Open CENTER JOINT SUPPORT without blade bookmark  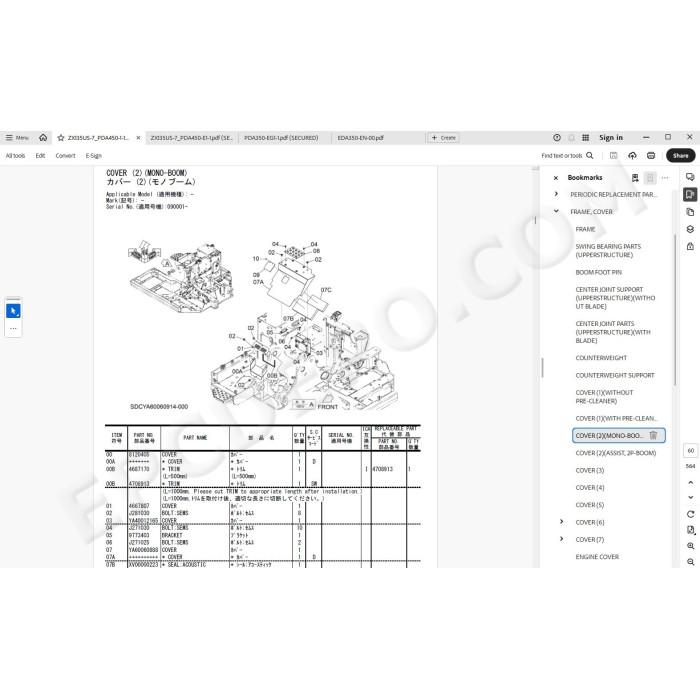pyautogui.click(x=615, y=298)
